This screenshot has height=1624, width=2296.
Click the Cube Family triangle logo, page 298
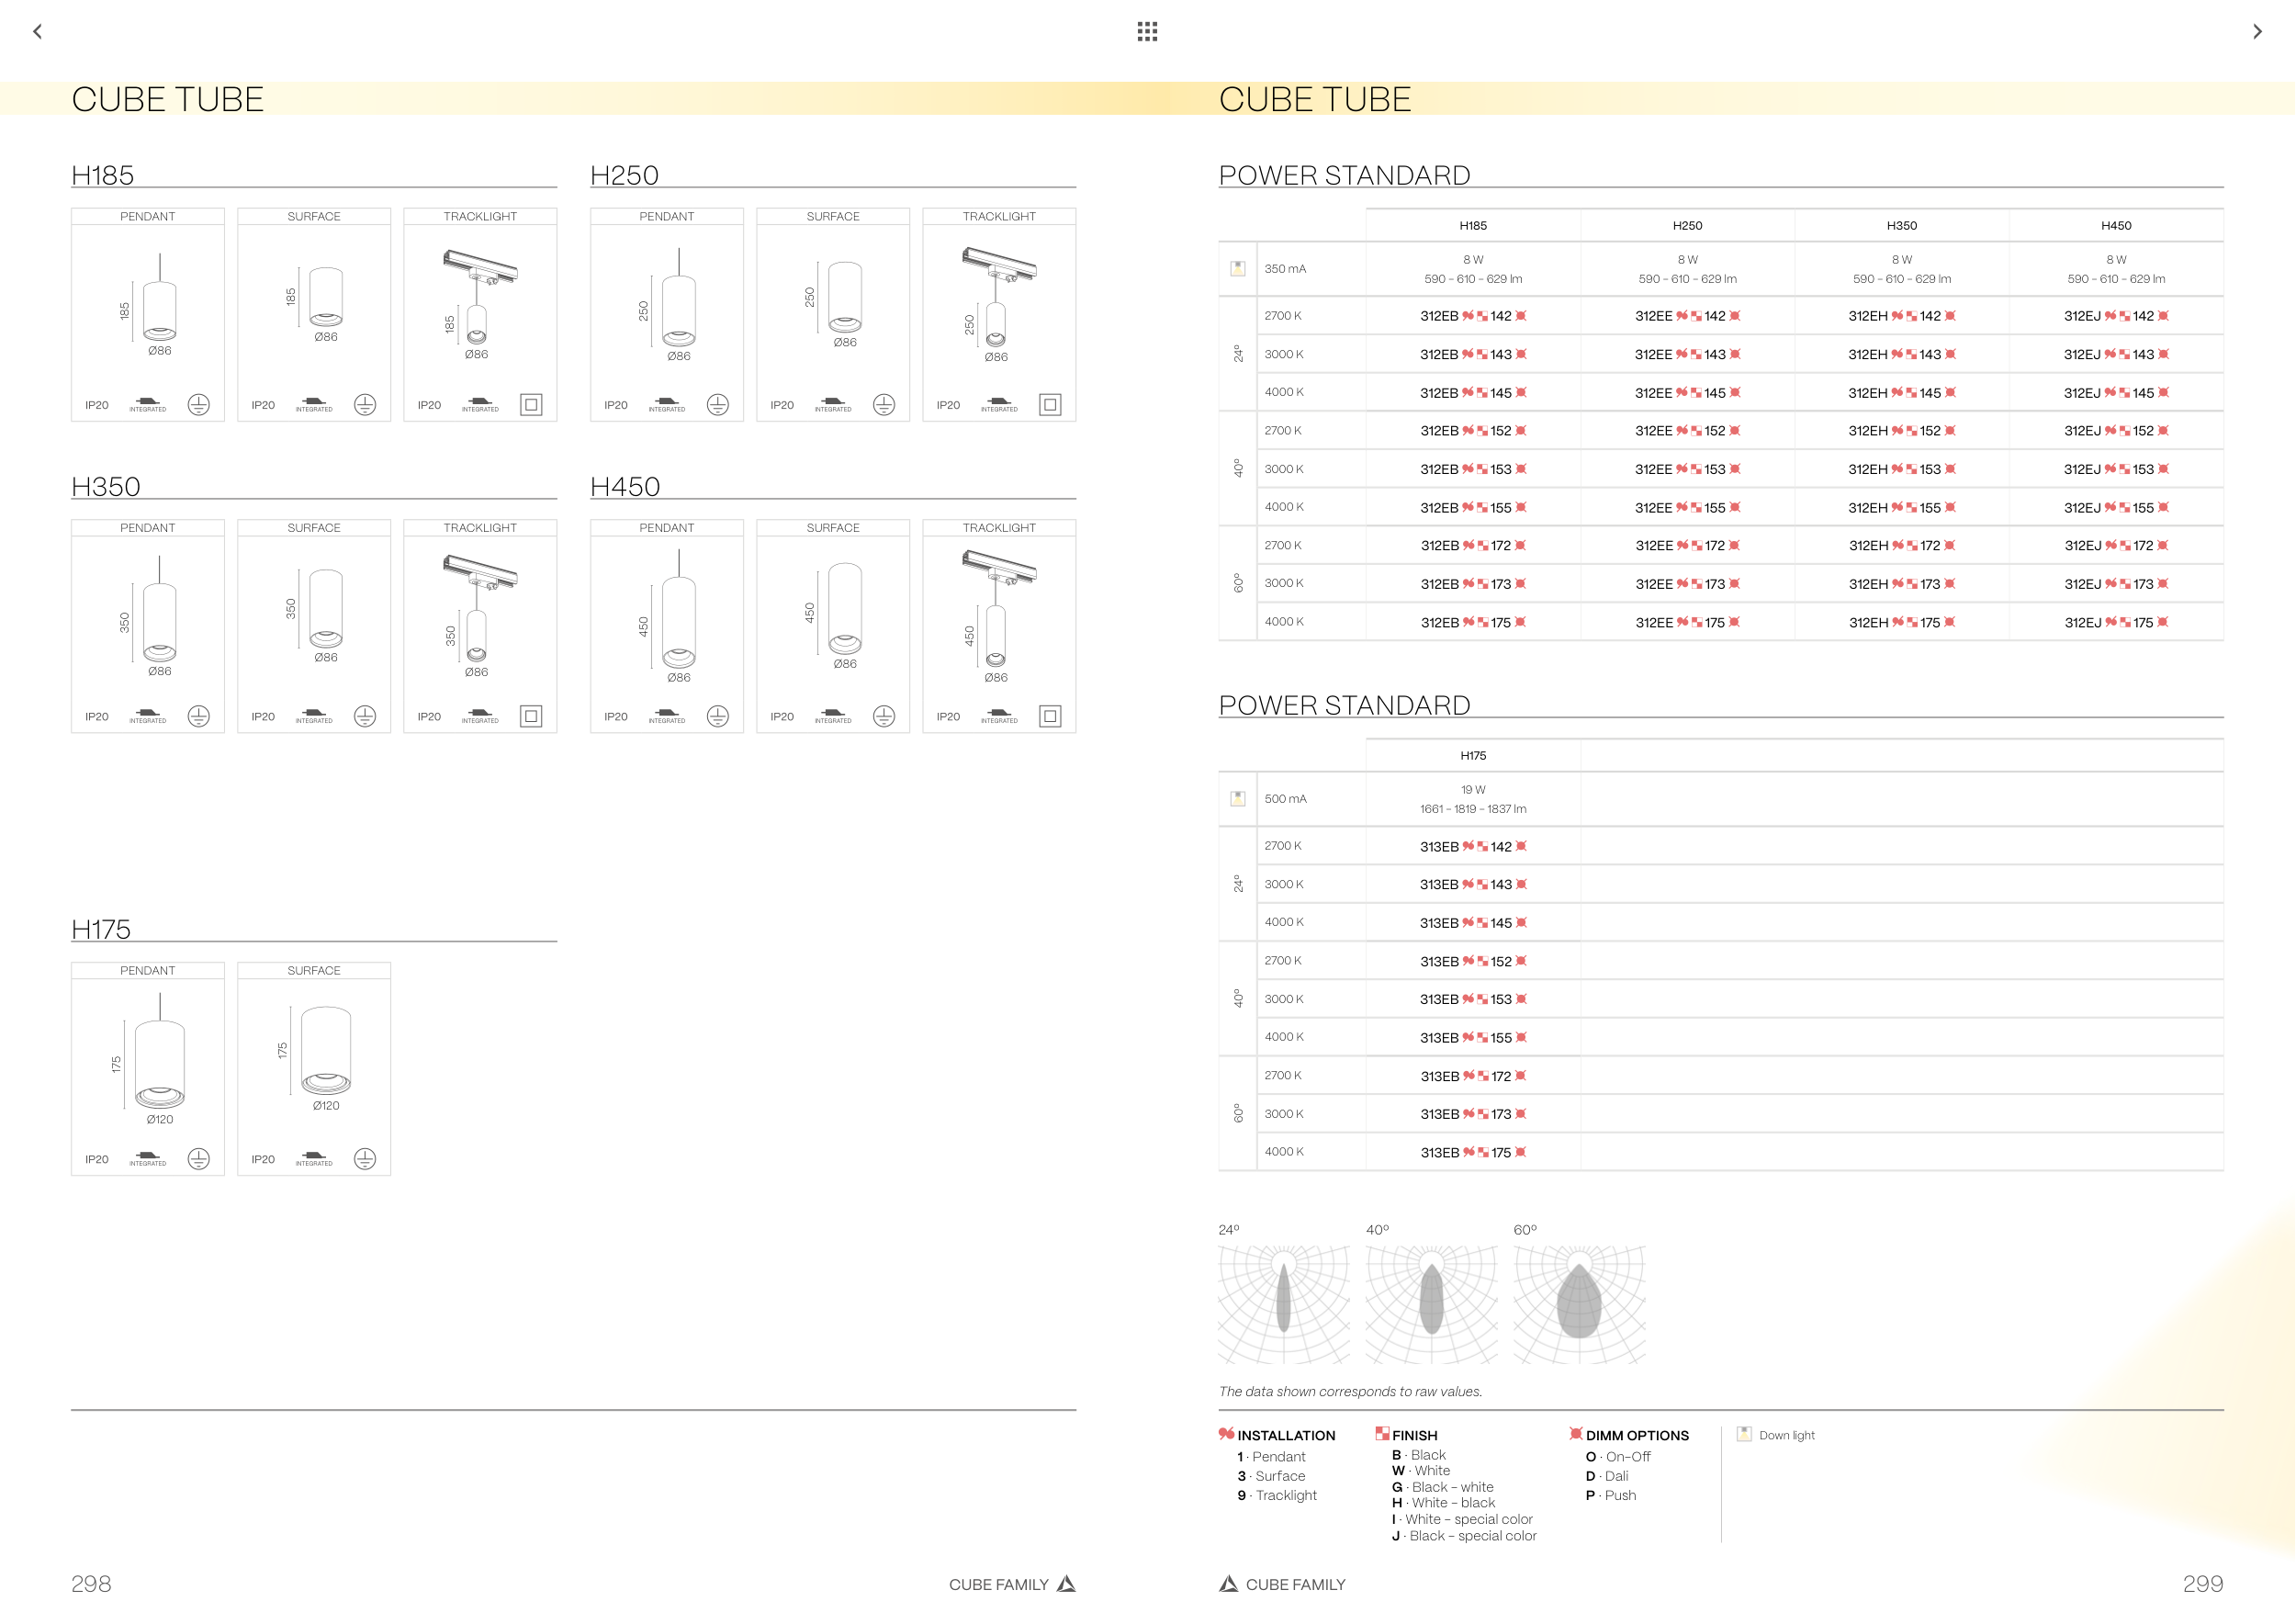coord(1066,1584)
